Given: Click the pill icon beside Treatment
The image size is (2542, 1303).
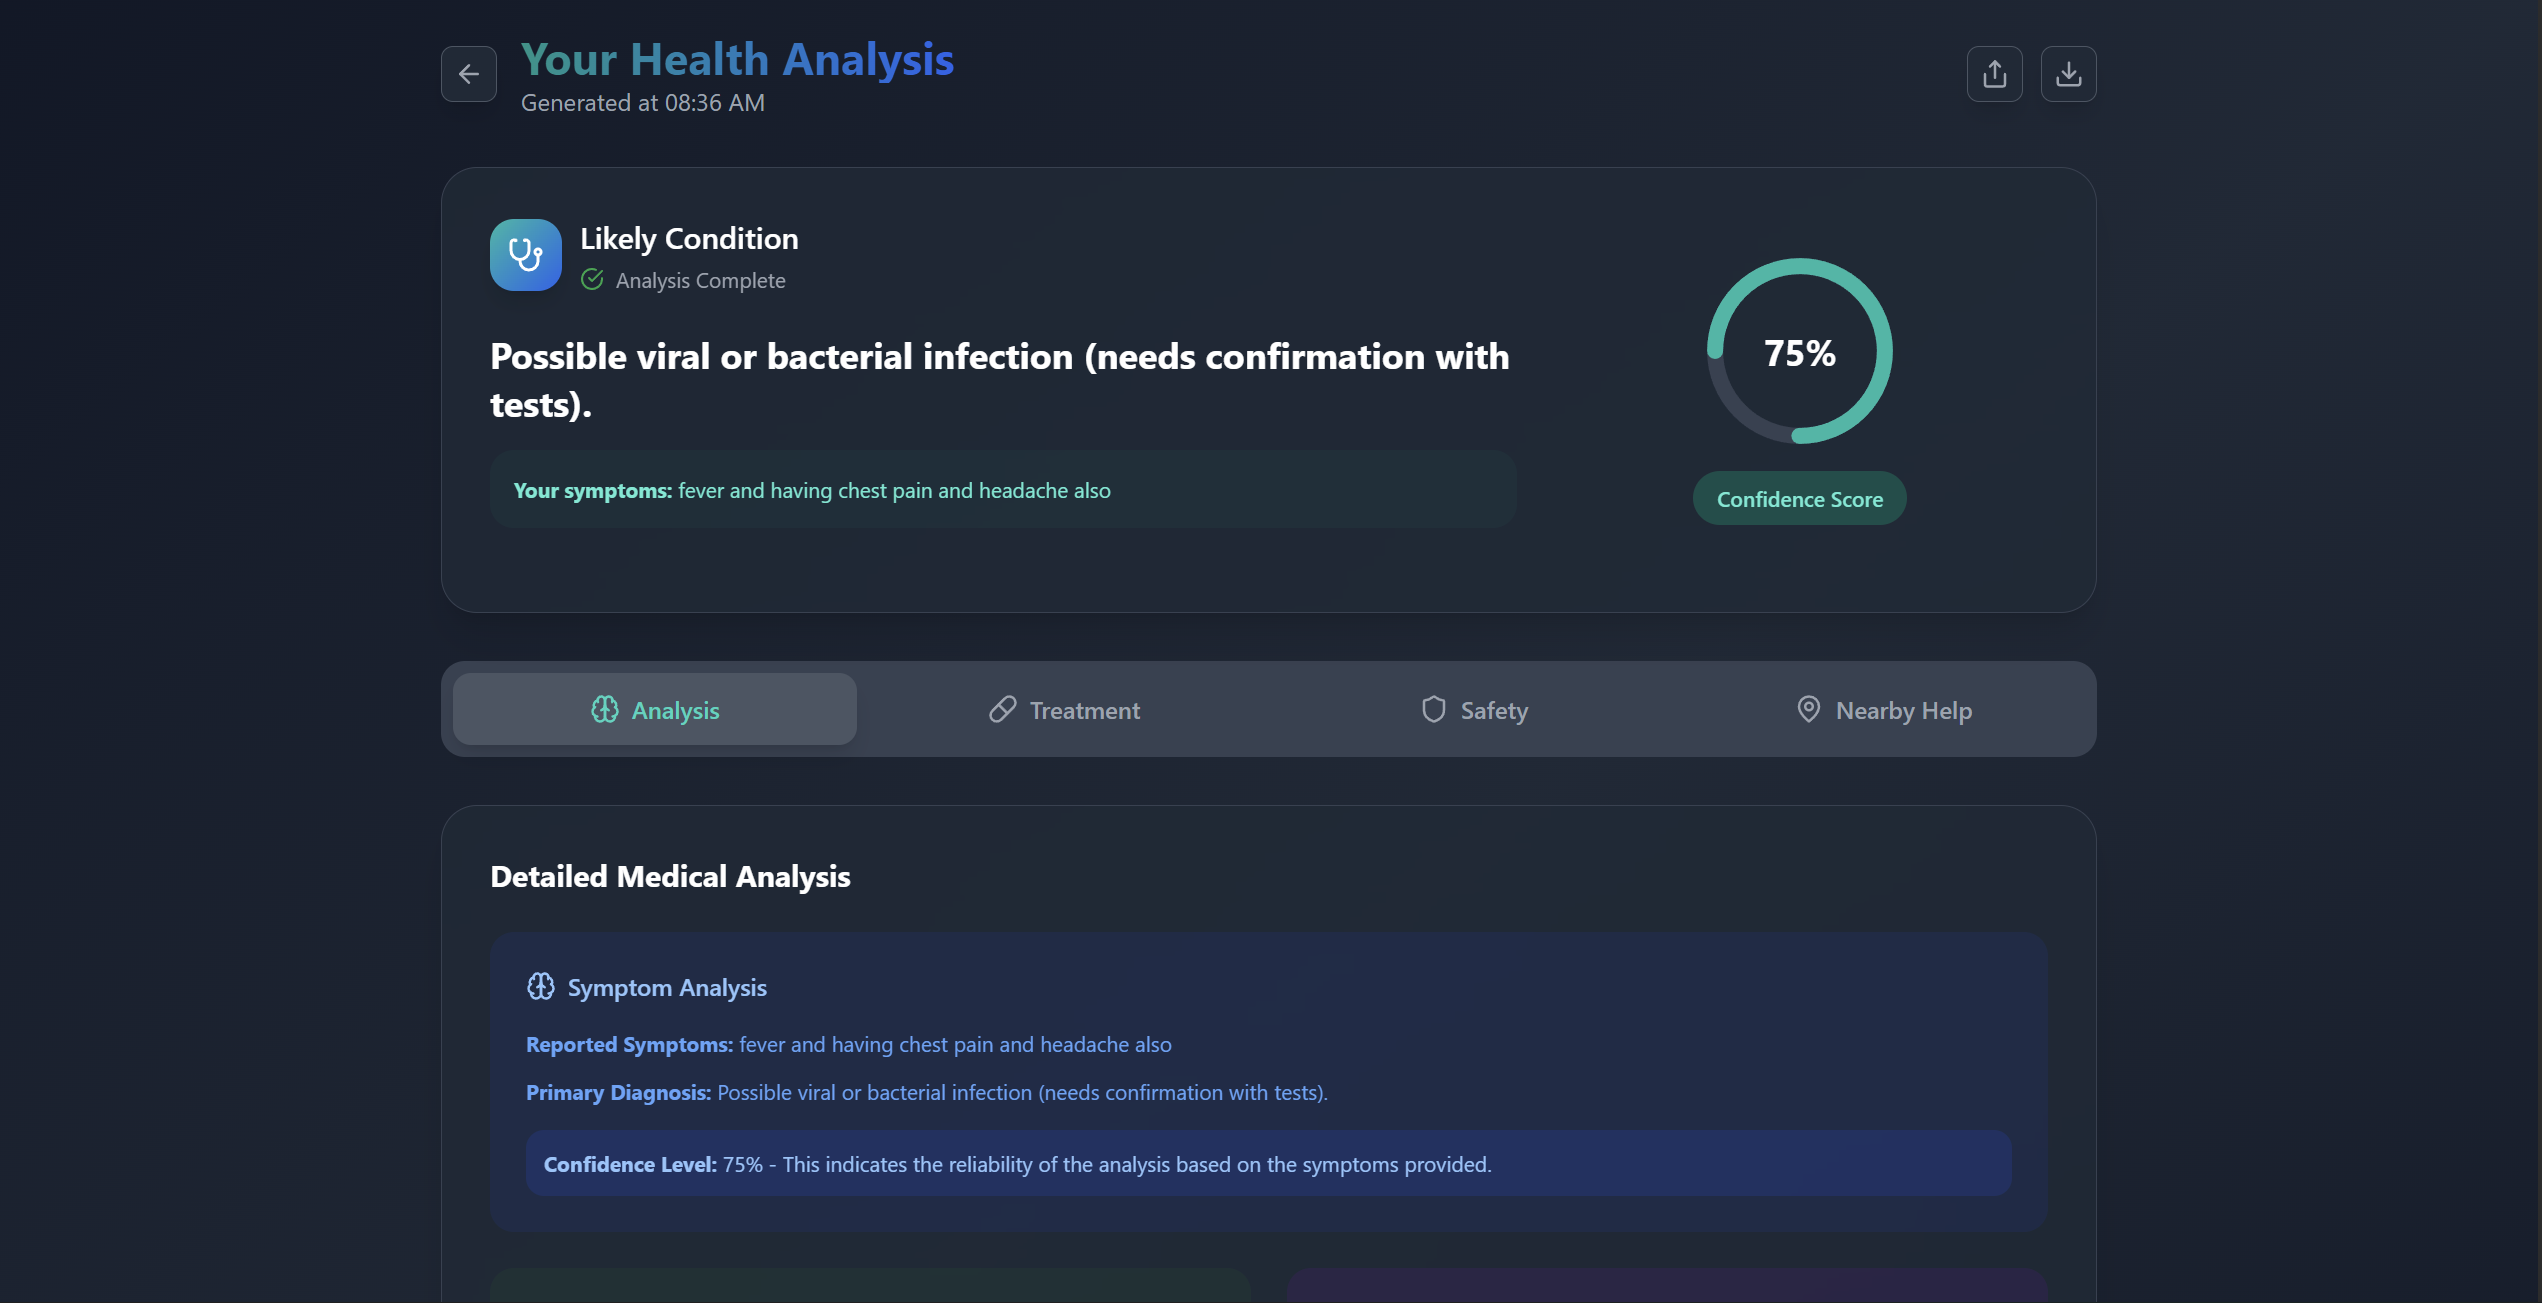Looking at the screenshot, I should [x=1002, y=710].
